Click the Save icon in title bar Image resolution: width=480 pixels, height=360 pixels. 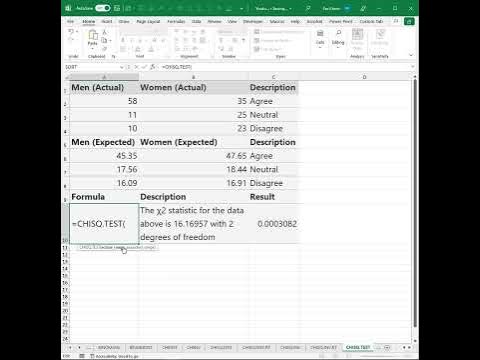pyautogui.click(x=117, y=8)
